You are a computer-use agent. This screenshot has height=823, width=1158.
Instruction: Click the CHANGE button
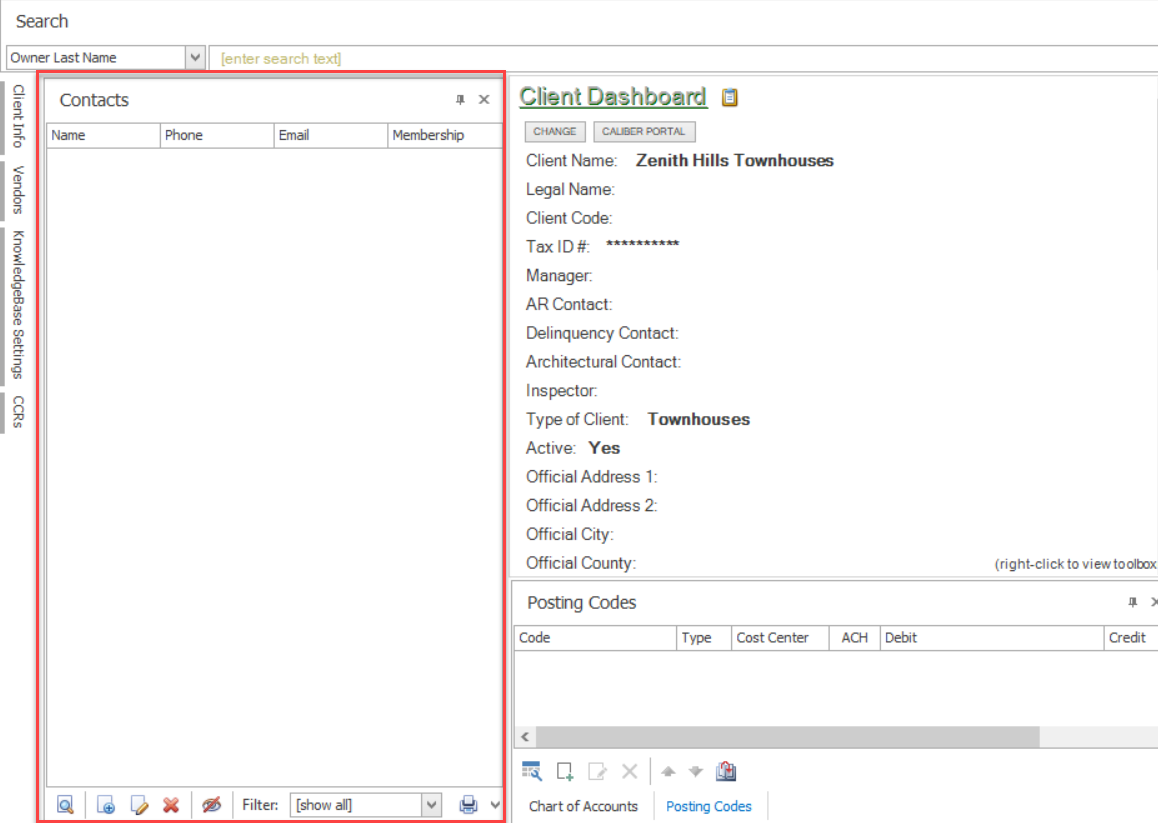pyautogui.click(x=555, y=132)
